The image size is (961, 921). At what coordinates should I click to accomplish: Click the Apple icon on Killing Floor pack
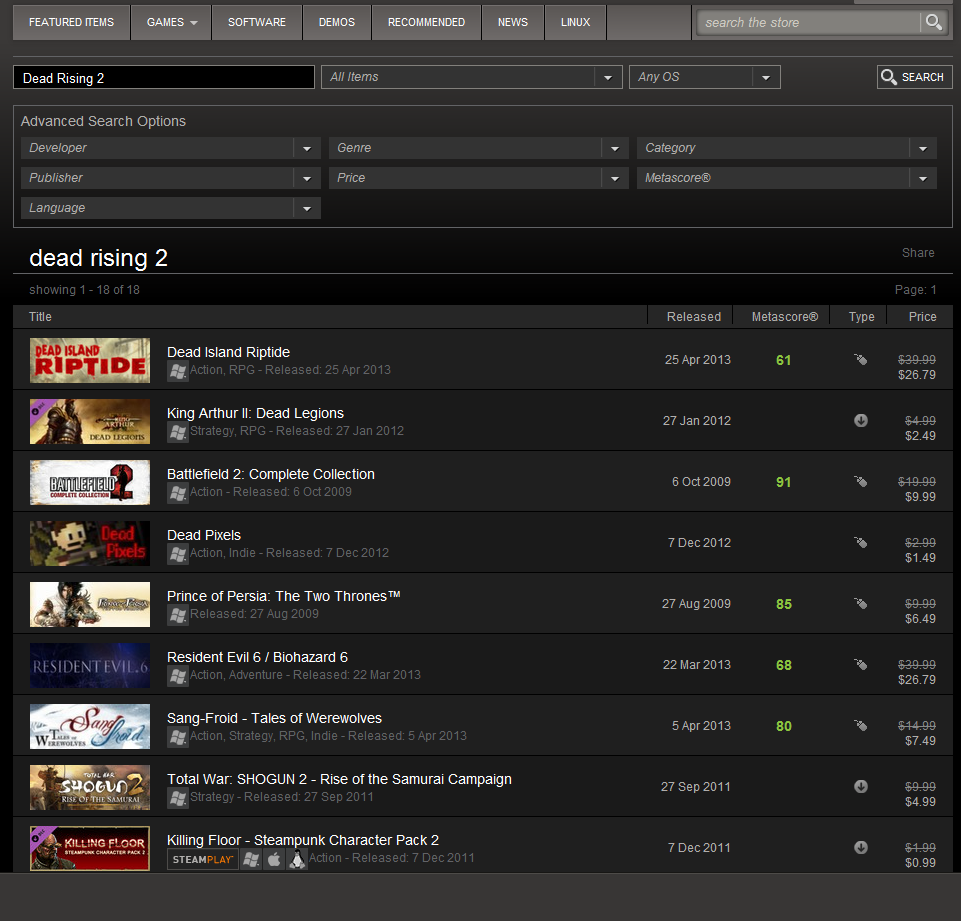pyautogui.click(x=274, y=859)
